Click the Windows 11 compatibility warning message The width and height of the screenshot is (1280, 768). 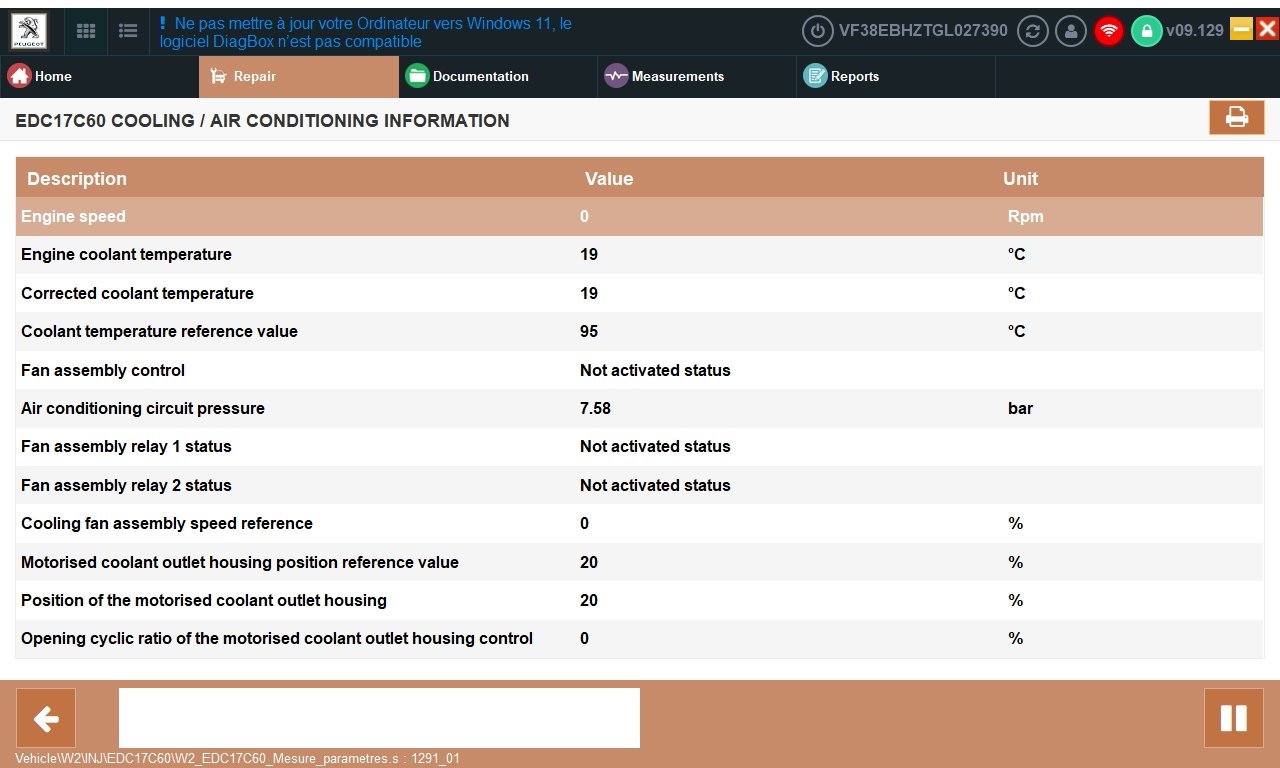tap(366, 32)
